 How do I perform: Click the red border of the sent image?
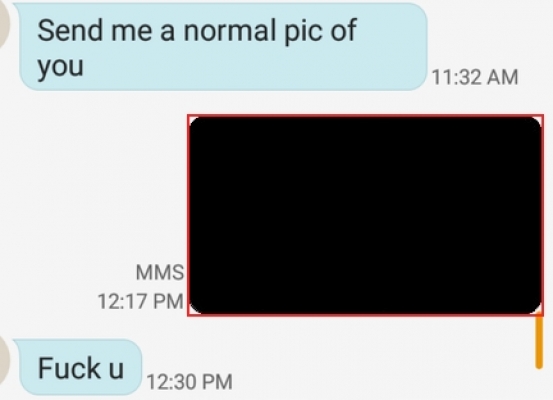[x=365, y=116]
